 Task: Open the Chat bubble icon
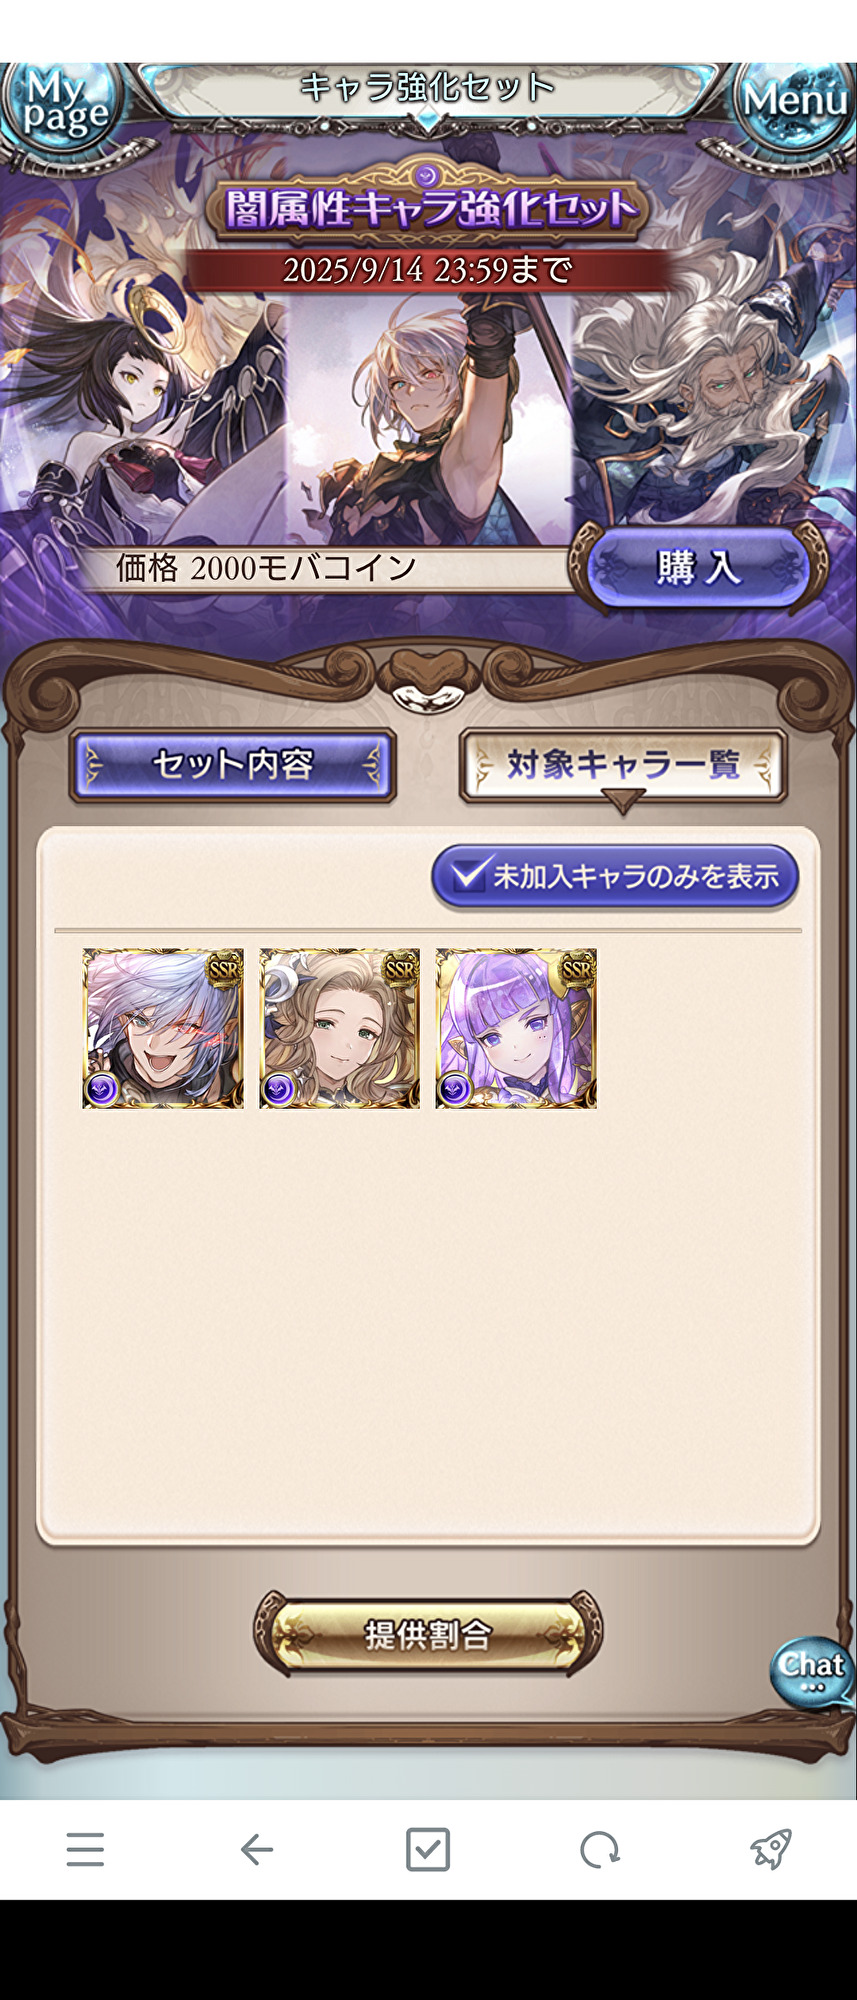[x=811, y=1671]
